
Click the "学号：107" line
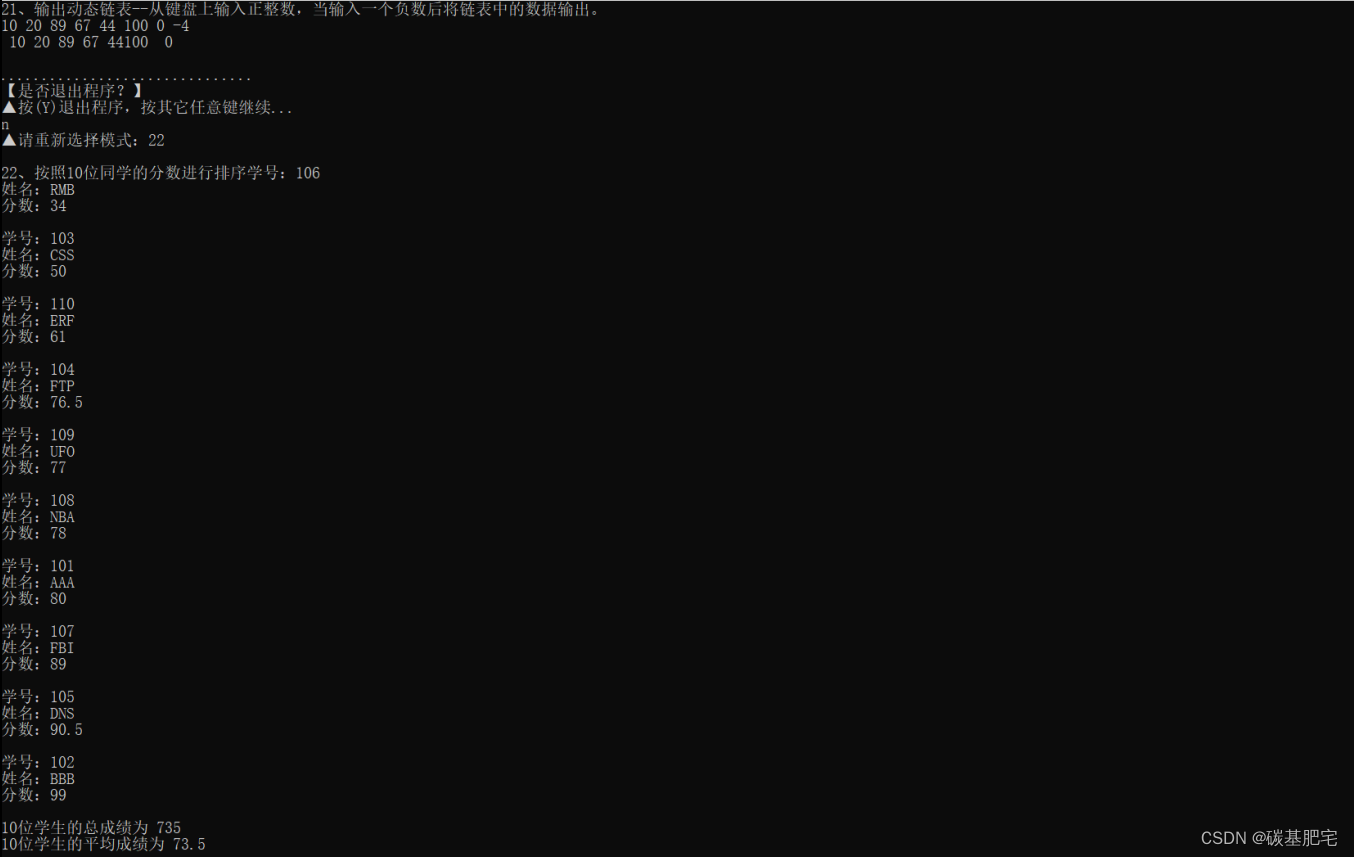pyautogui.click(x=38, y=632)
